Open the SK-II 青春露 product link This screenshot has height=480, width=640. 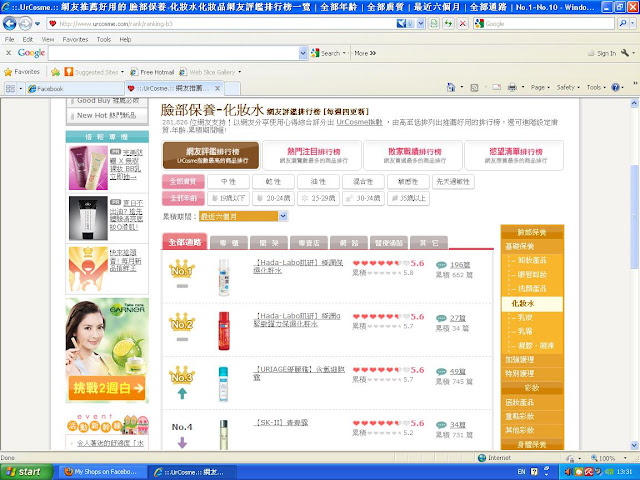(x=281, y=423)
